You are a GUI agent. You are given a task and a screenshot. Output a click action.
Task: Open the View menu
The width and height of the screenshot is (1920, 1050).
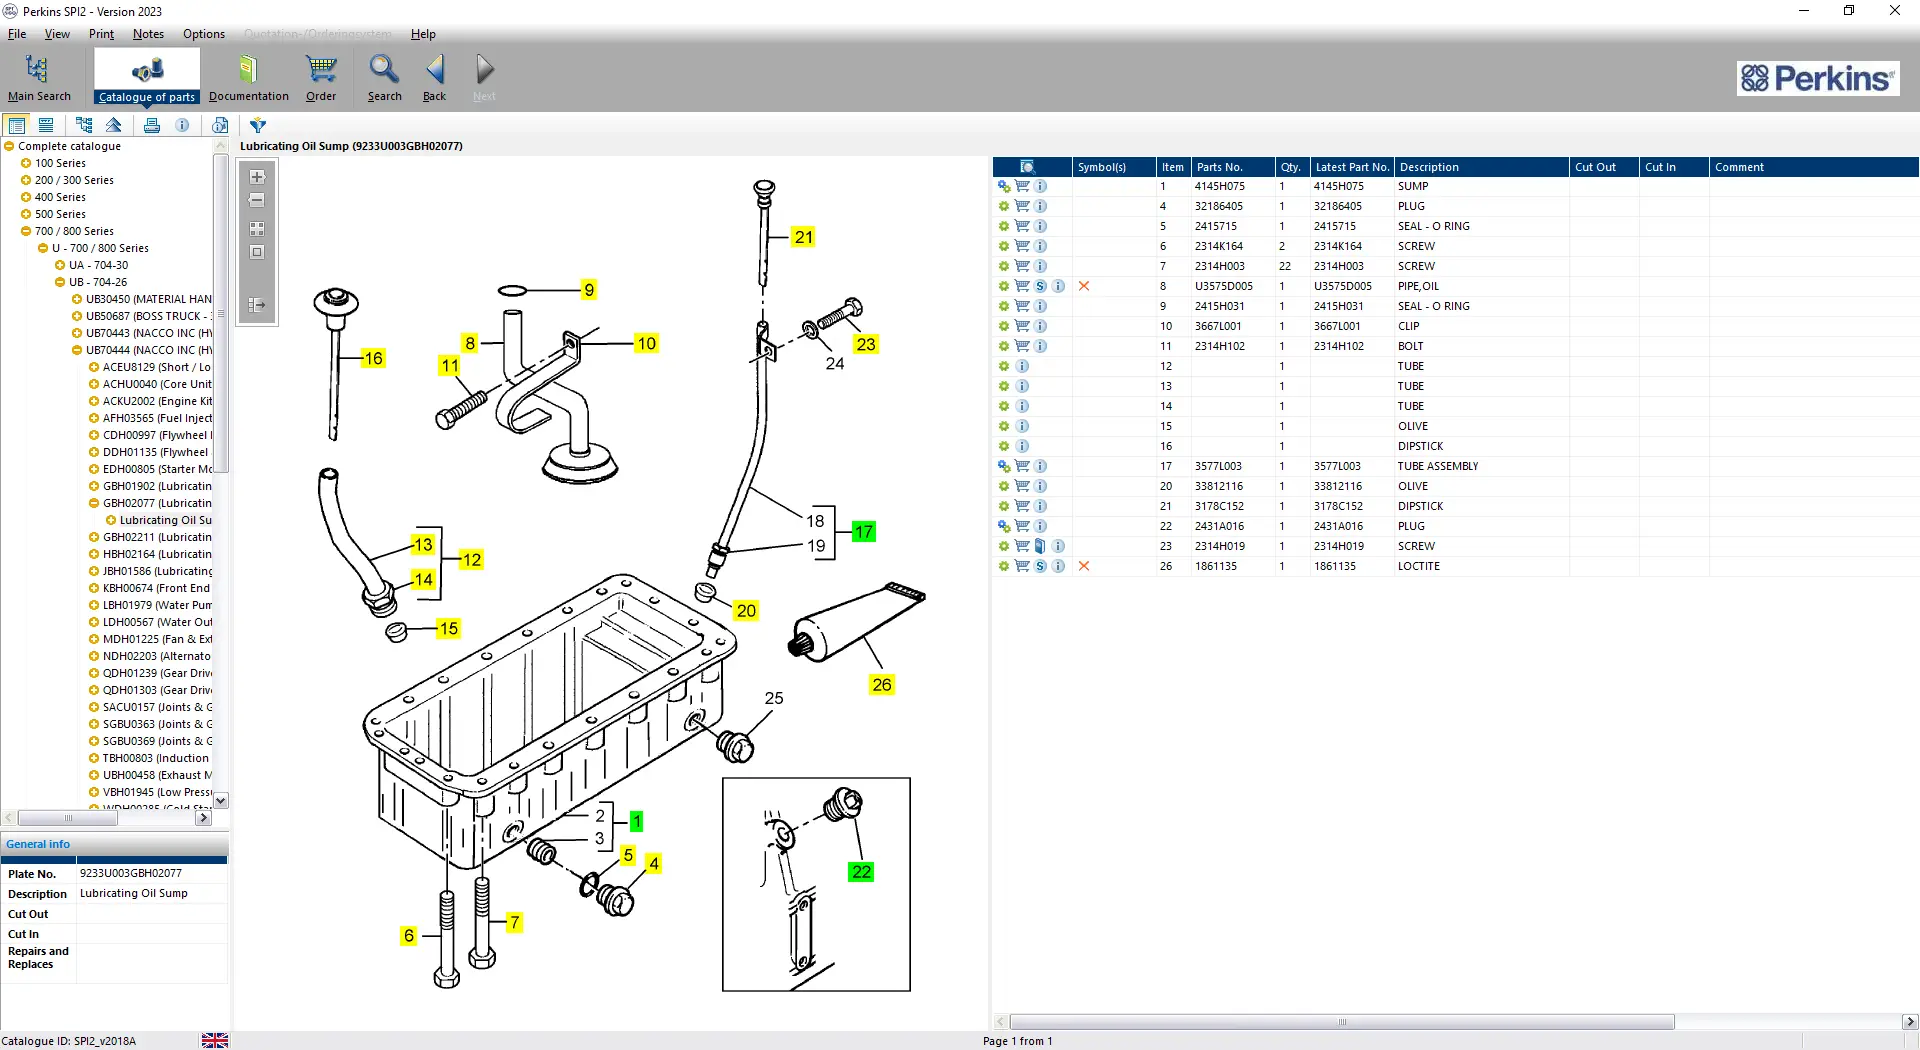[57, 34]
